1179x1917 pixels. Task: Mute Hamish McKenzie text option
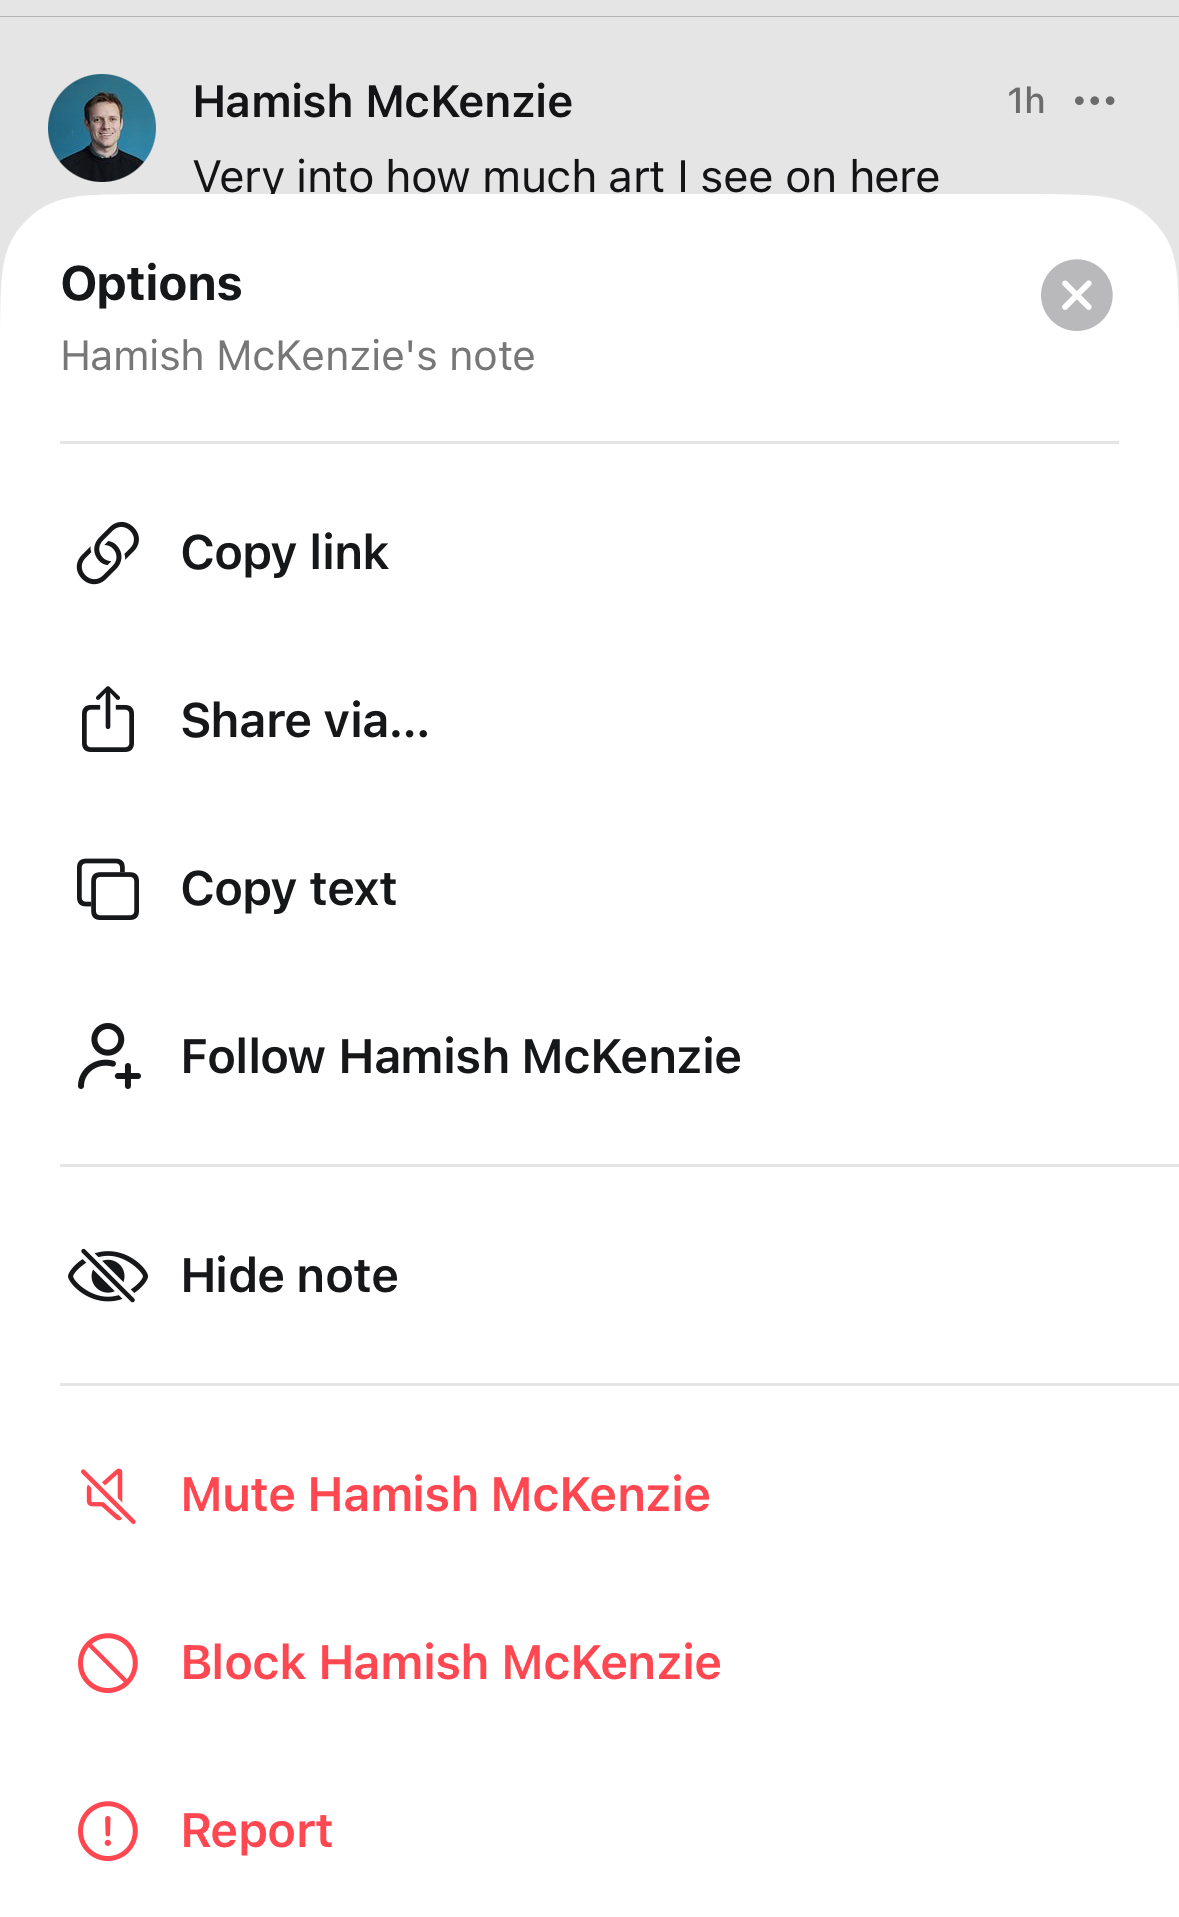446,1495
